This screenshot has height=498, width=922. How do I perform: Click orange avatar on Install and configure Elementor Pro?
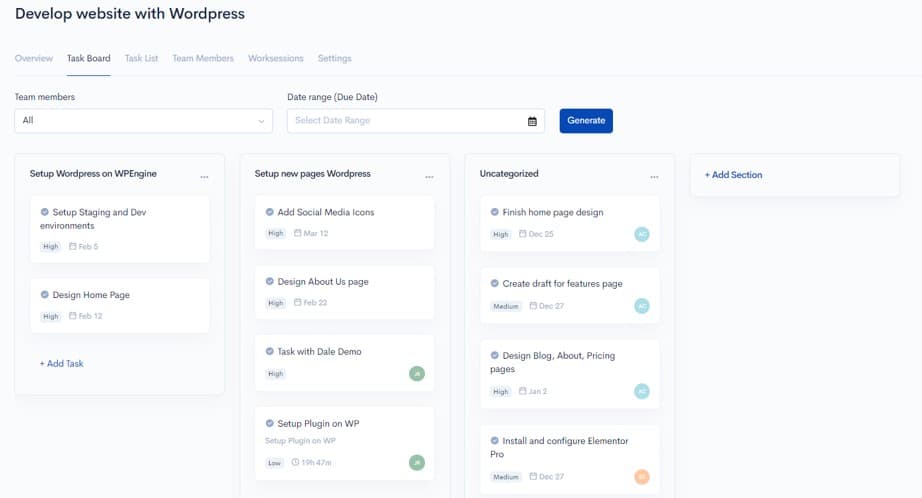(x=642, y=476)
